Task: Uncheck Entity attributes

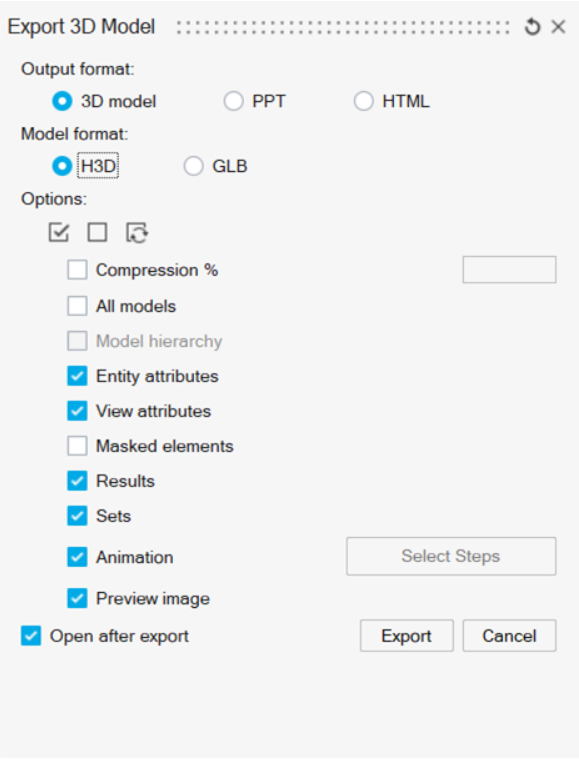Action: pyautogui.click(x=77, y=376)
